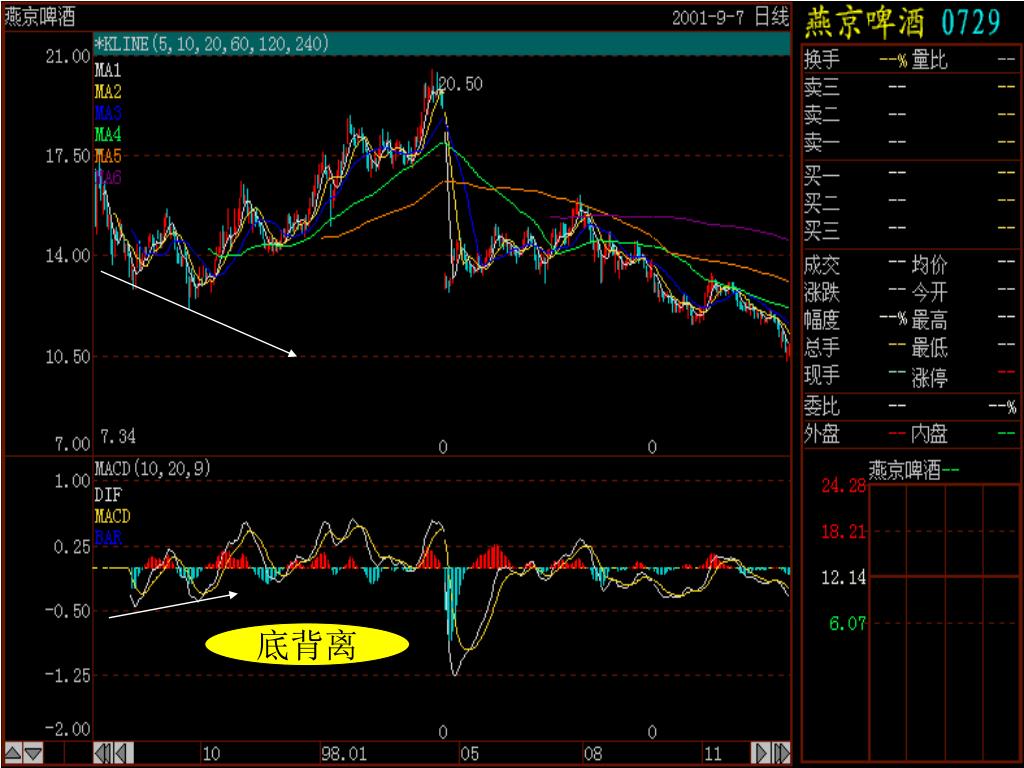The image size is (1024, 768).
Task: Click the 17.50 price axis label
Action: [68, 156]
